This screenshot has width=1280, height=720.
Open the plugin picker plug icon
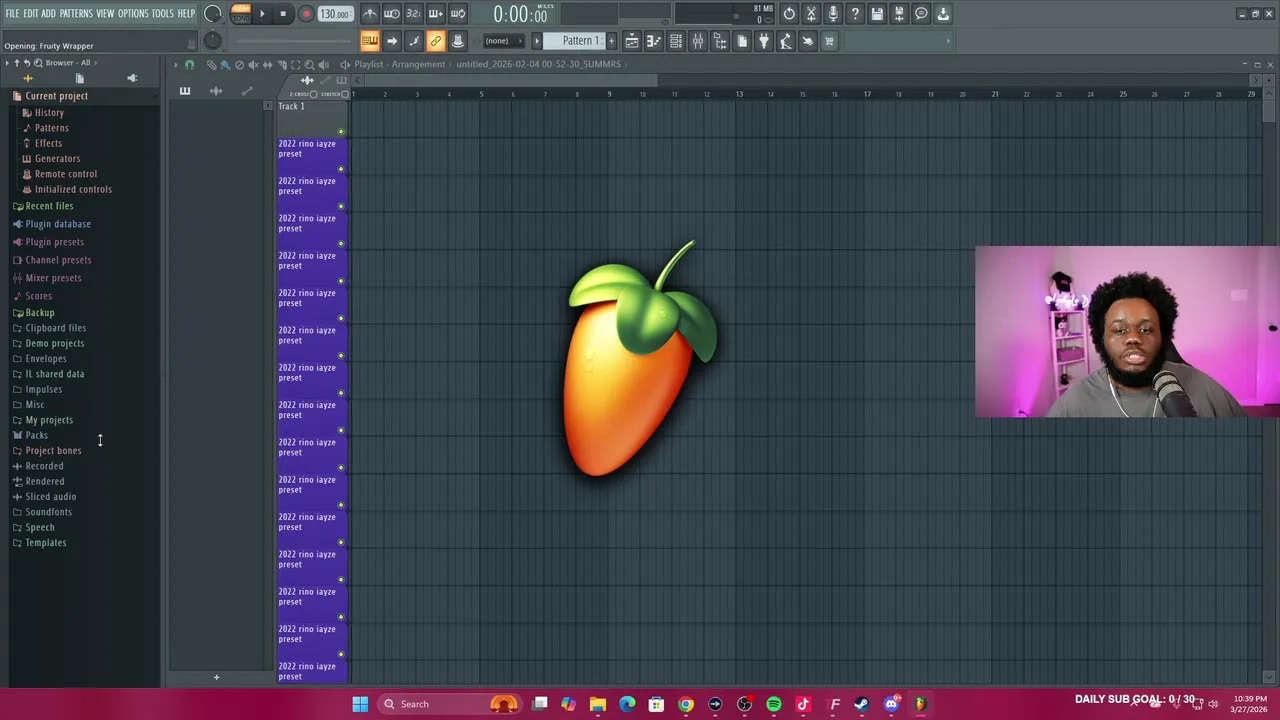coord(764,41)
